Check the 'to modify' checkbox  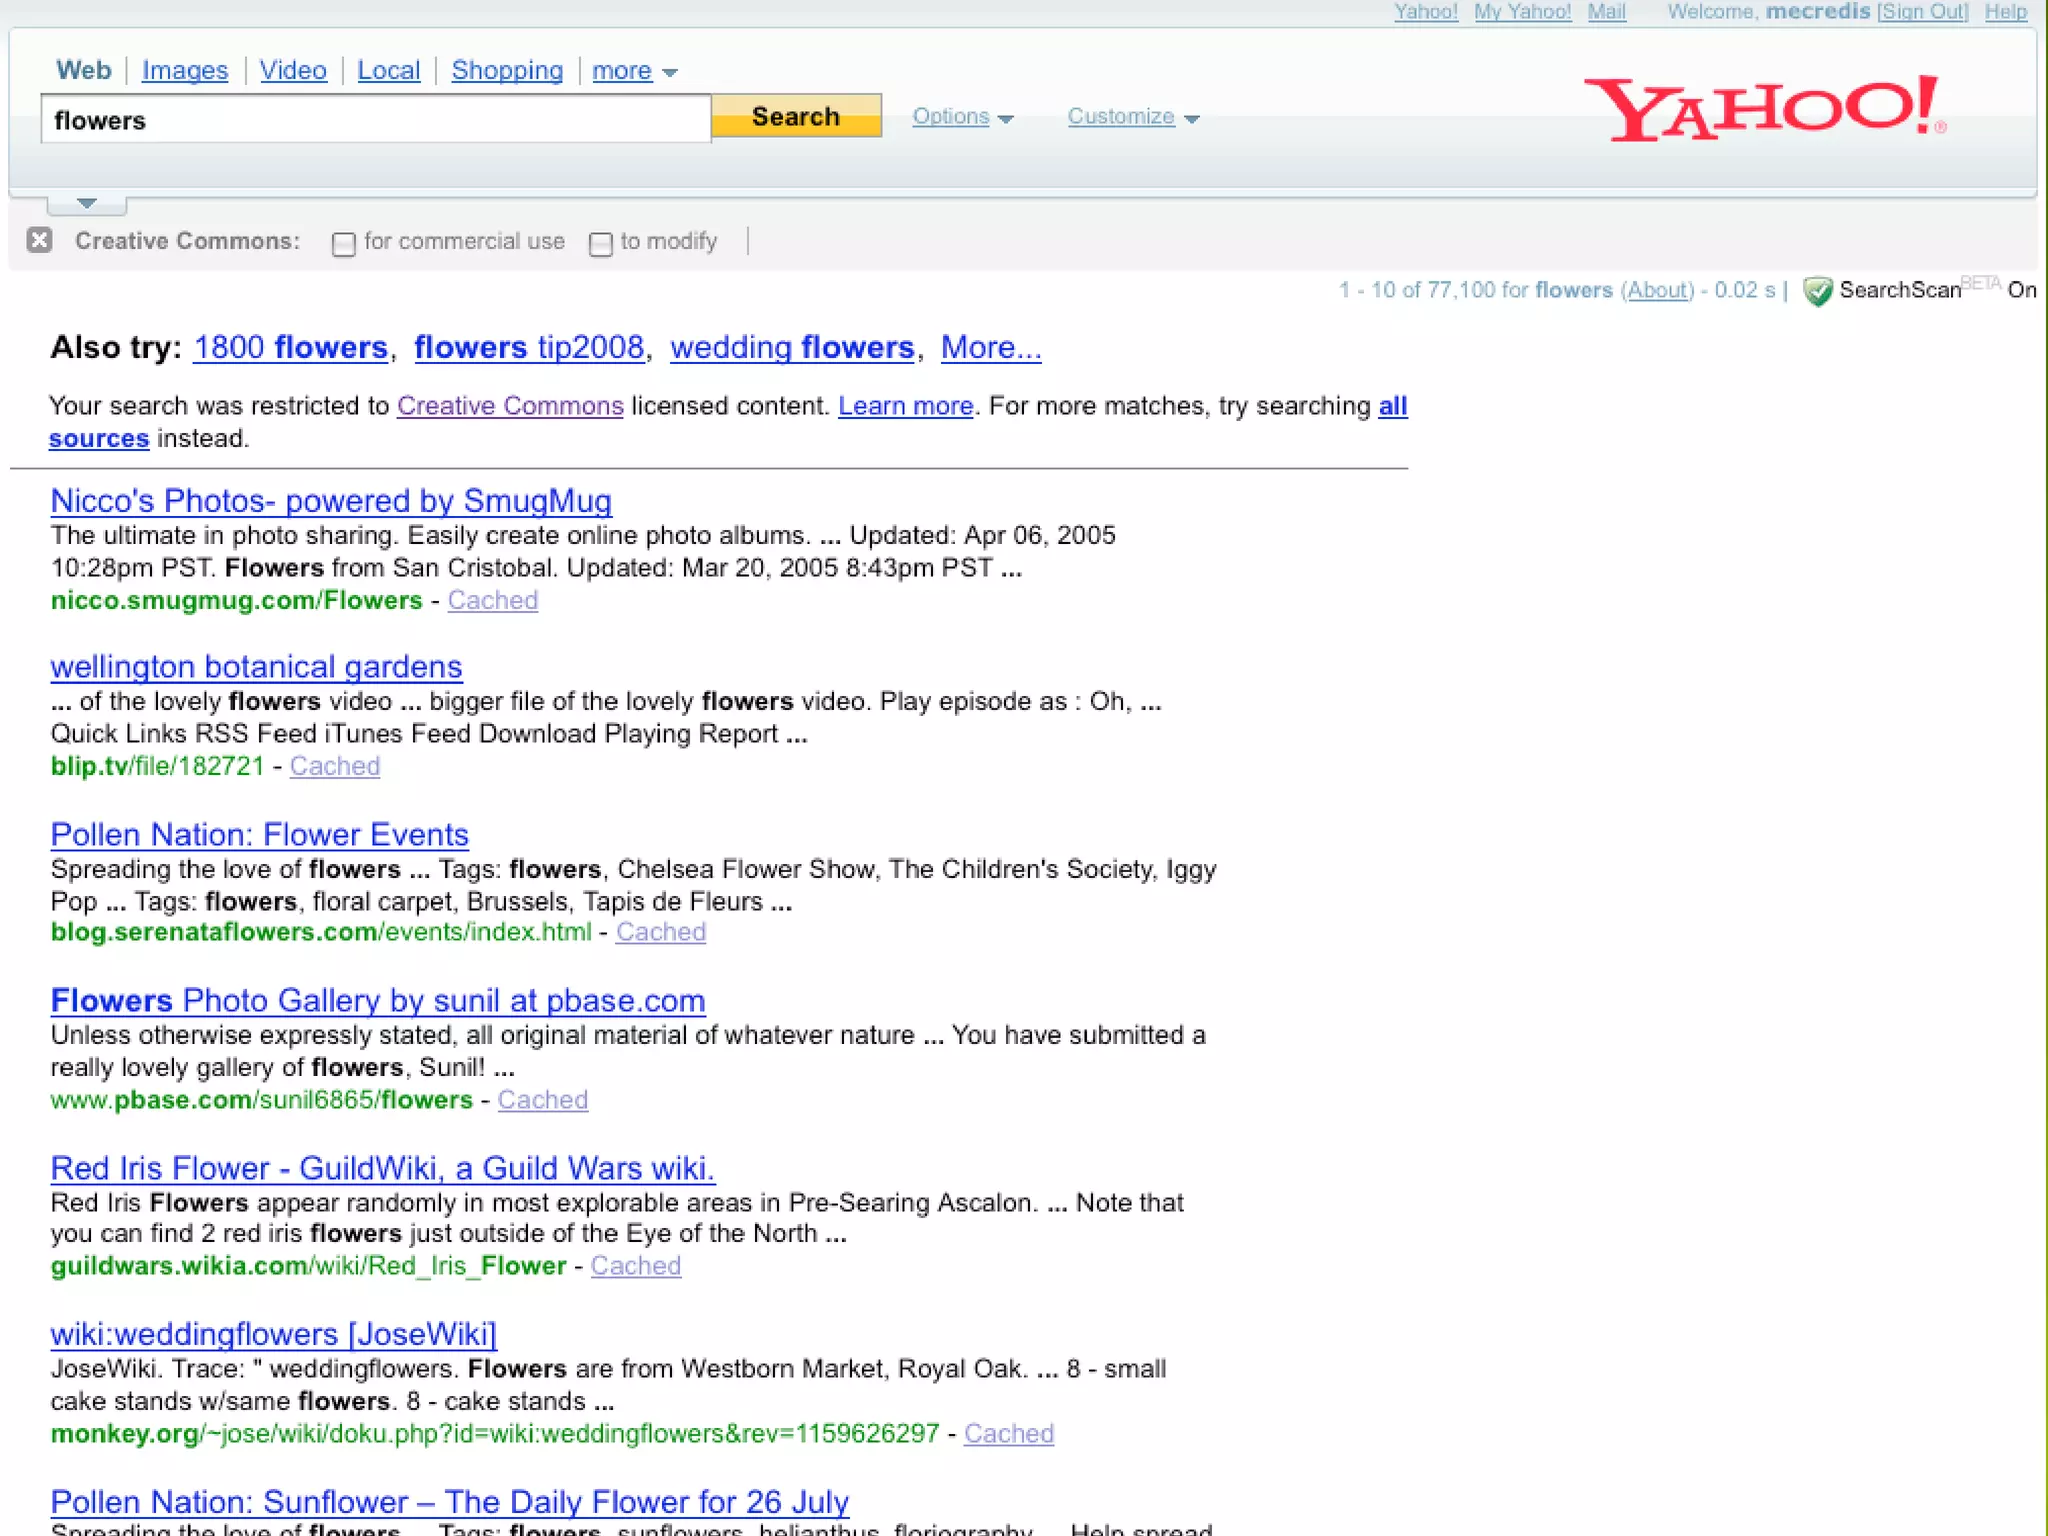(600, 244)
